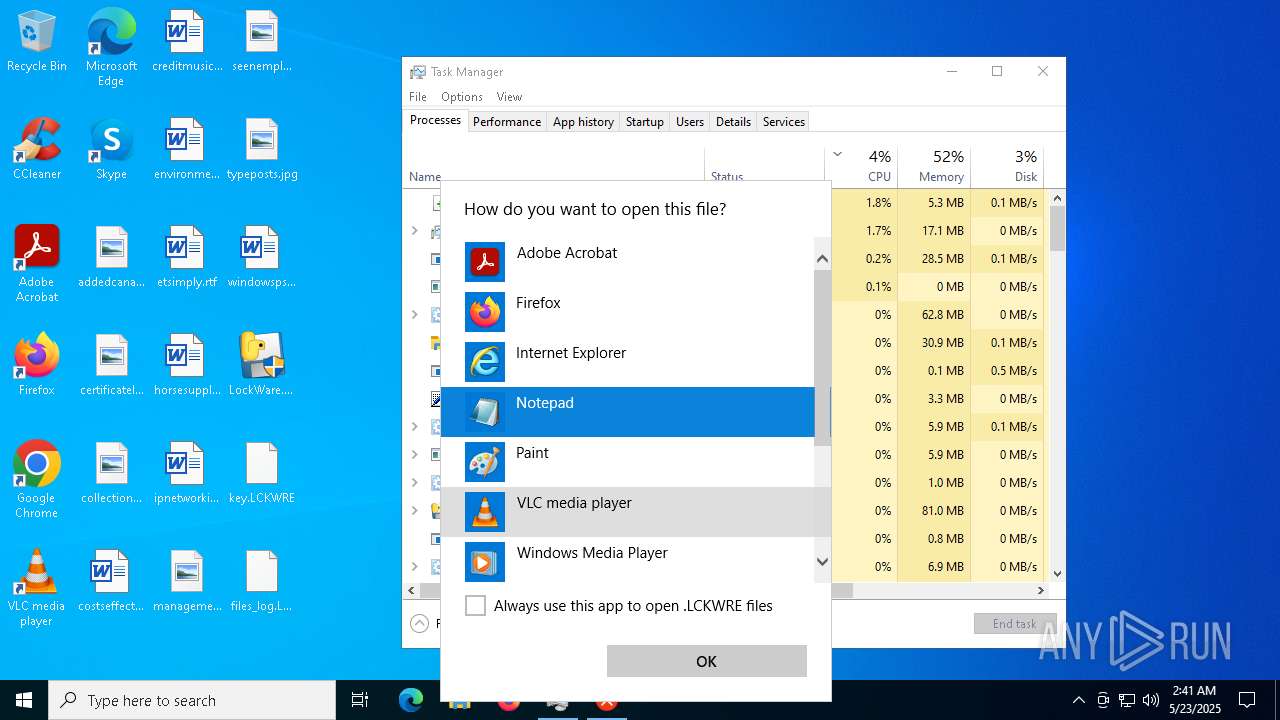Click Task Manager vertical scrollbar down arrow

coord(1057,574)
